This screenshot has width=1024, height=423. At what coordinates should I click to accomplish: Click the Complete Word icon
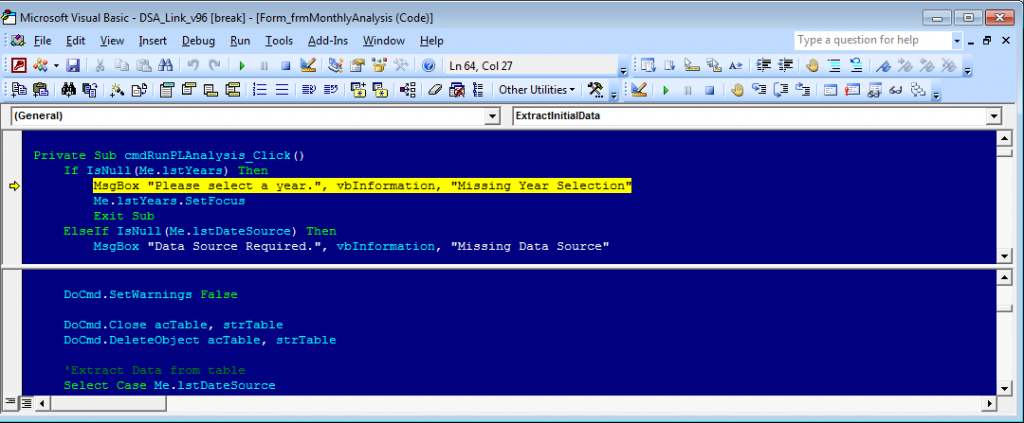click(735, 65)
